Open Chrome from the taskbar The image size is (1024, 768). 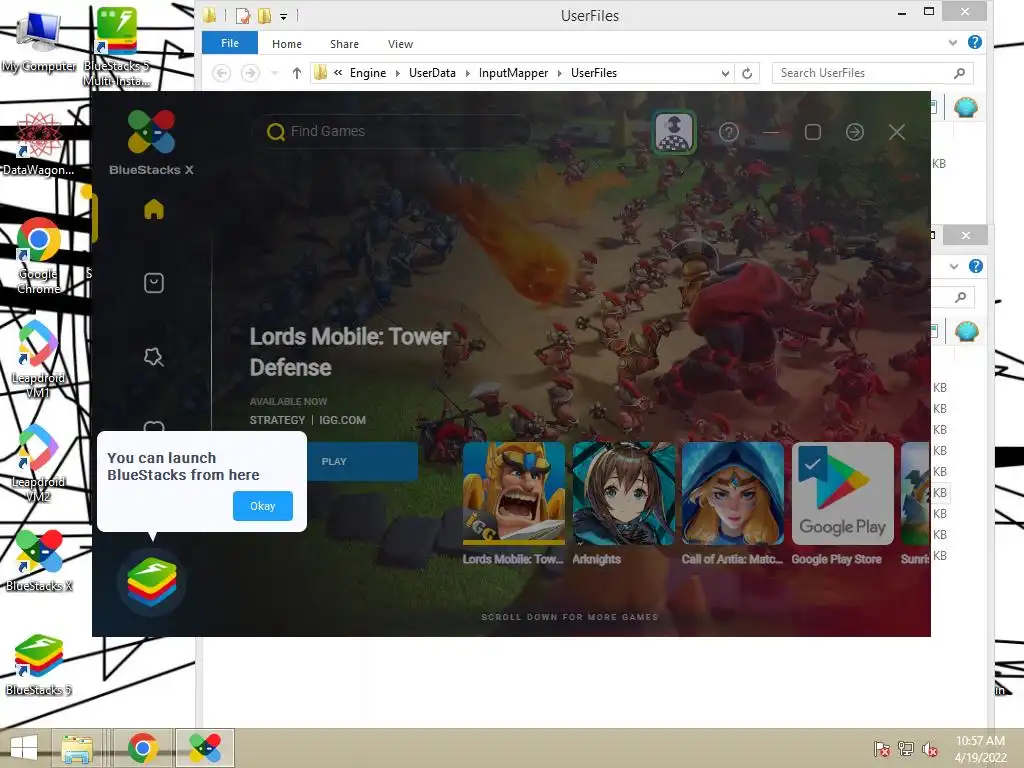pyautogui.click(x=142, y=748)
